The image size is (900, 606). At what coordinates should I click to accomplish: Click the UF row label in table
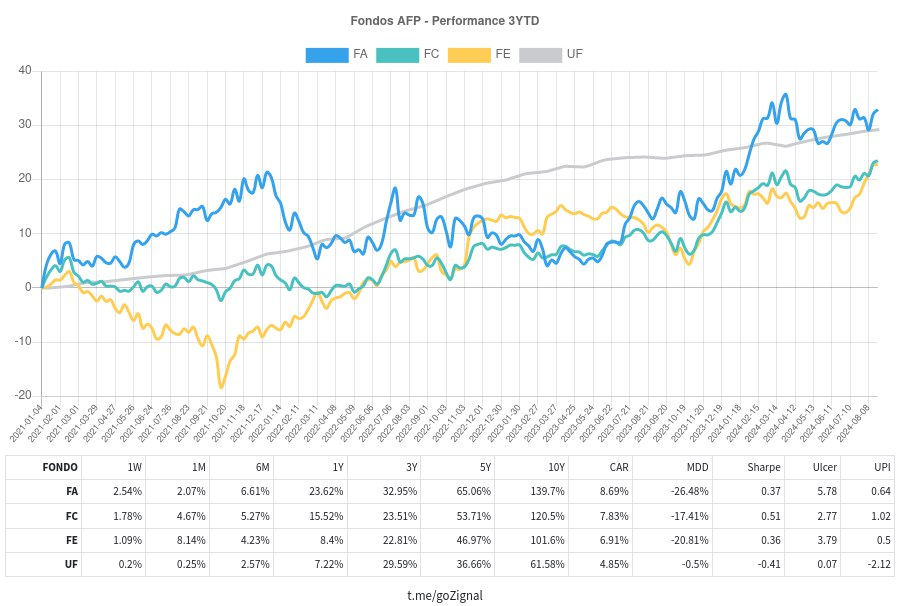pyautogui.click(x=71, y=564)
